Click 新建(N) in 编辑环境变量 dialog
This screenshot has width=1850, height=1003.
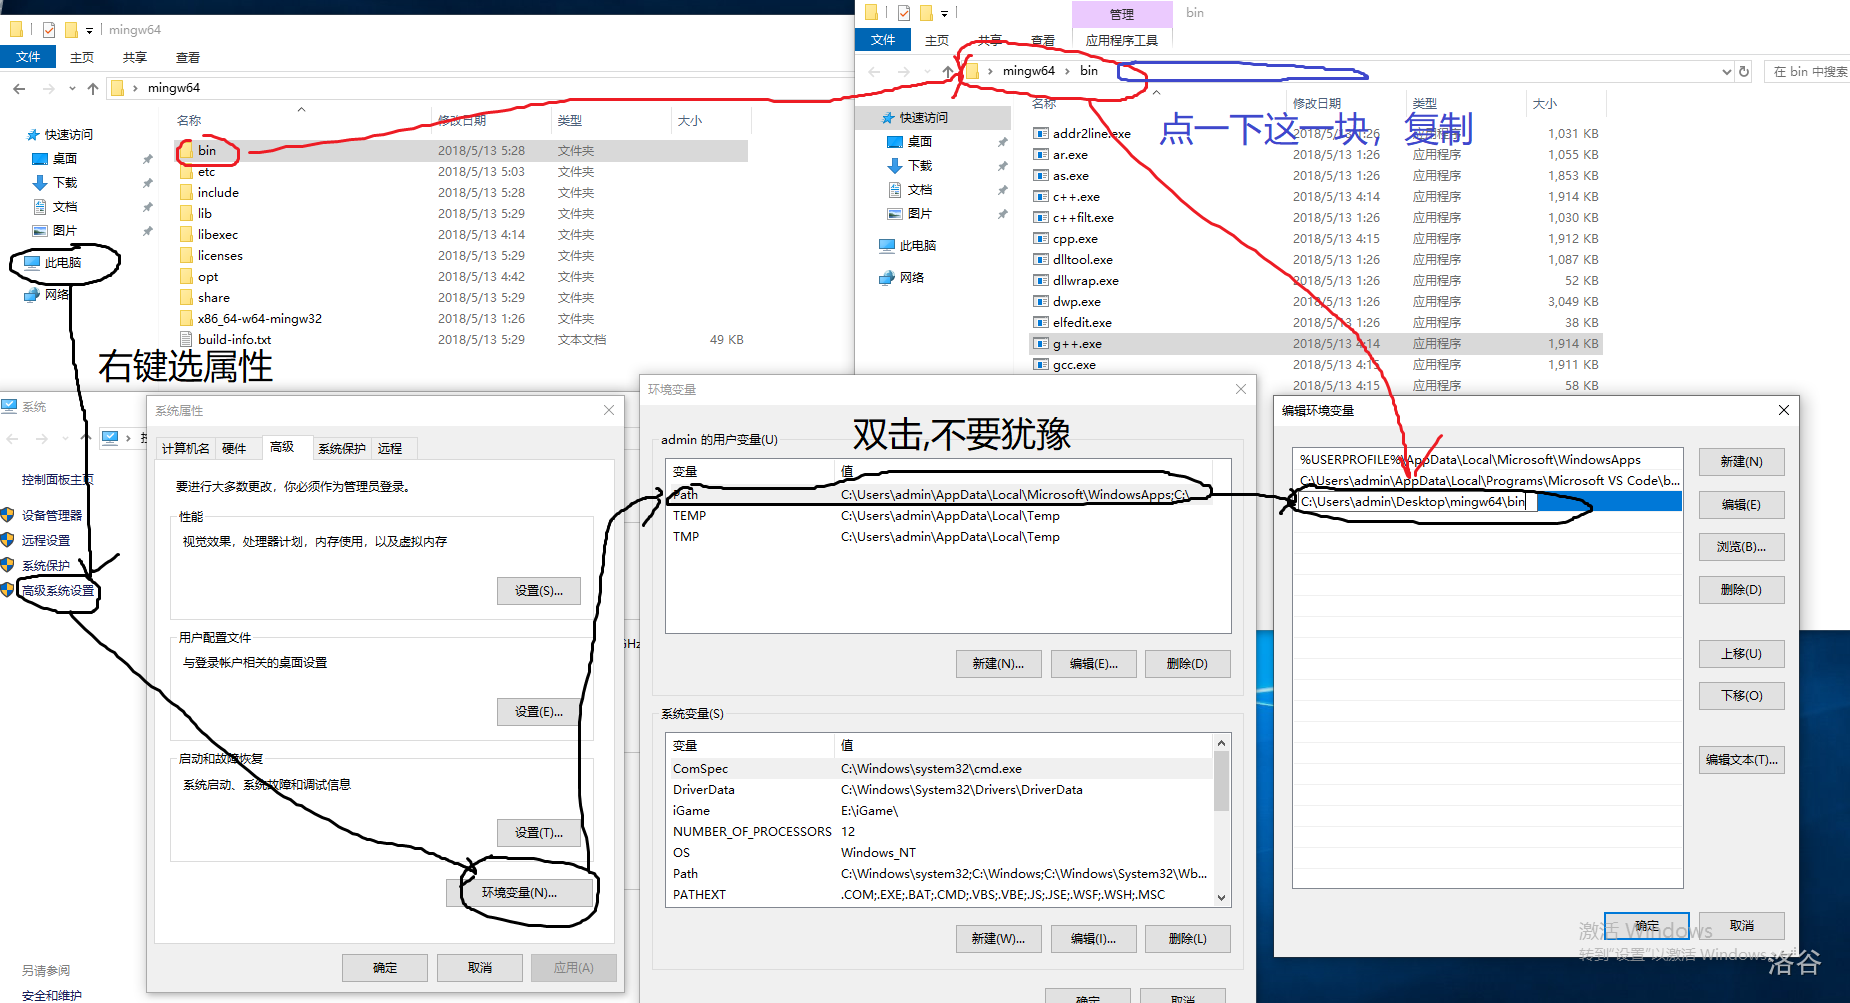(x=1741, y=462)
